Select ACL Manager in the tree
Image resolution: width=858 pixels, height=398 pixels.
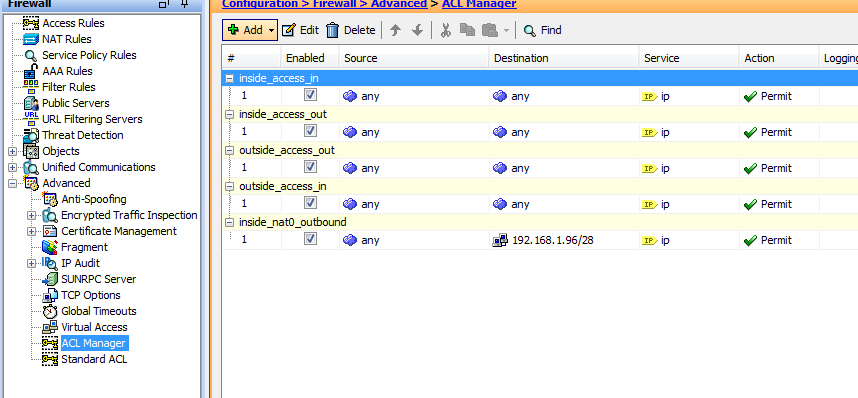pos(94,343)
